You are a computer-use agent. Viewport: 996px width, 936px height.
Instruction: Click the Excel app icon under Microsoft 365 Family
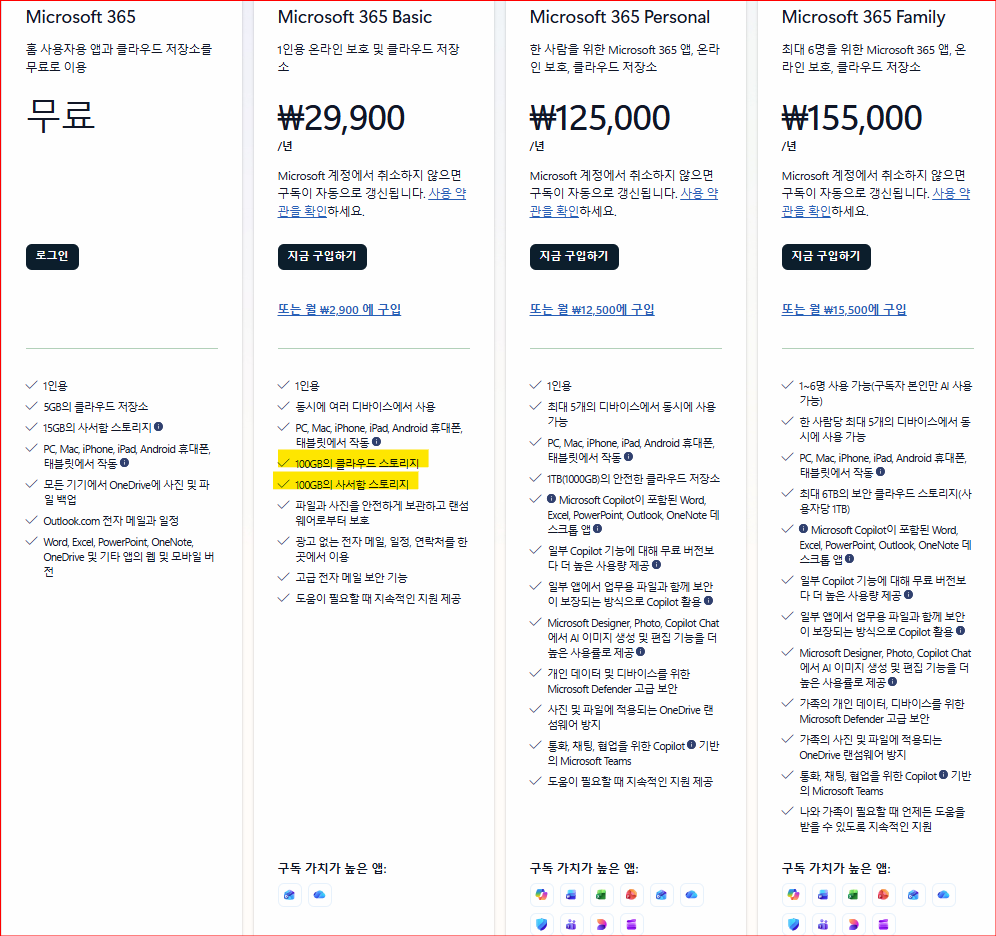coord(853,895)
